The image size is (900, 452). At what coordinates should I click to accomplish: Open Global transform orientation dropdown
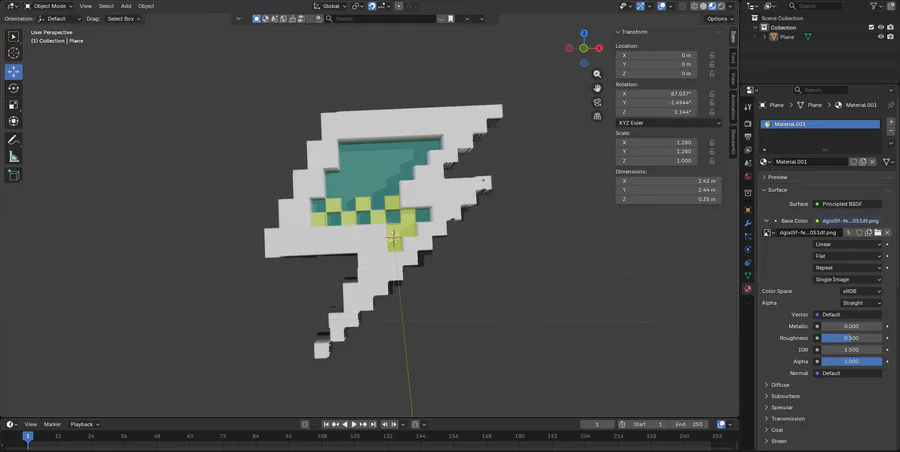click(331, 6)
